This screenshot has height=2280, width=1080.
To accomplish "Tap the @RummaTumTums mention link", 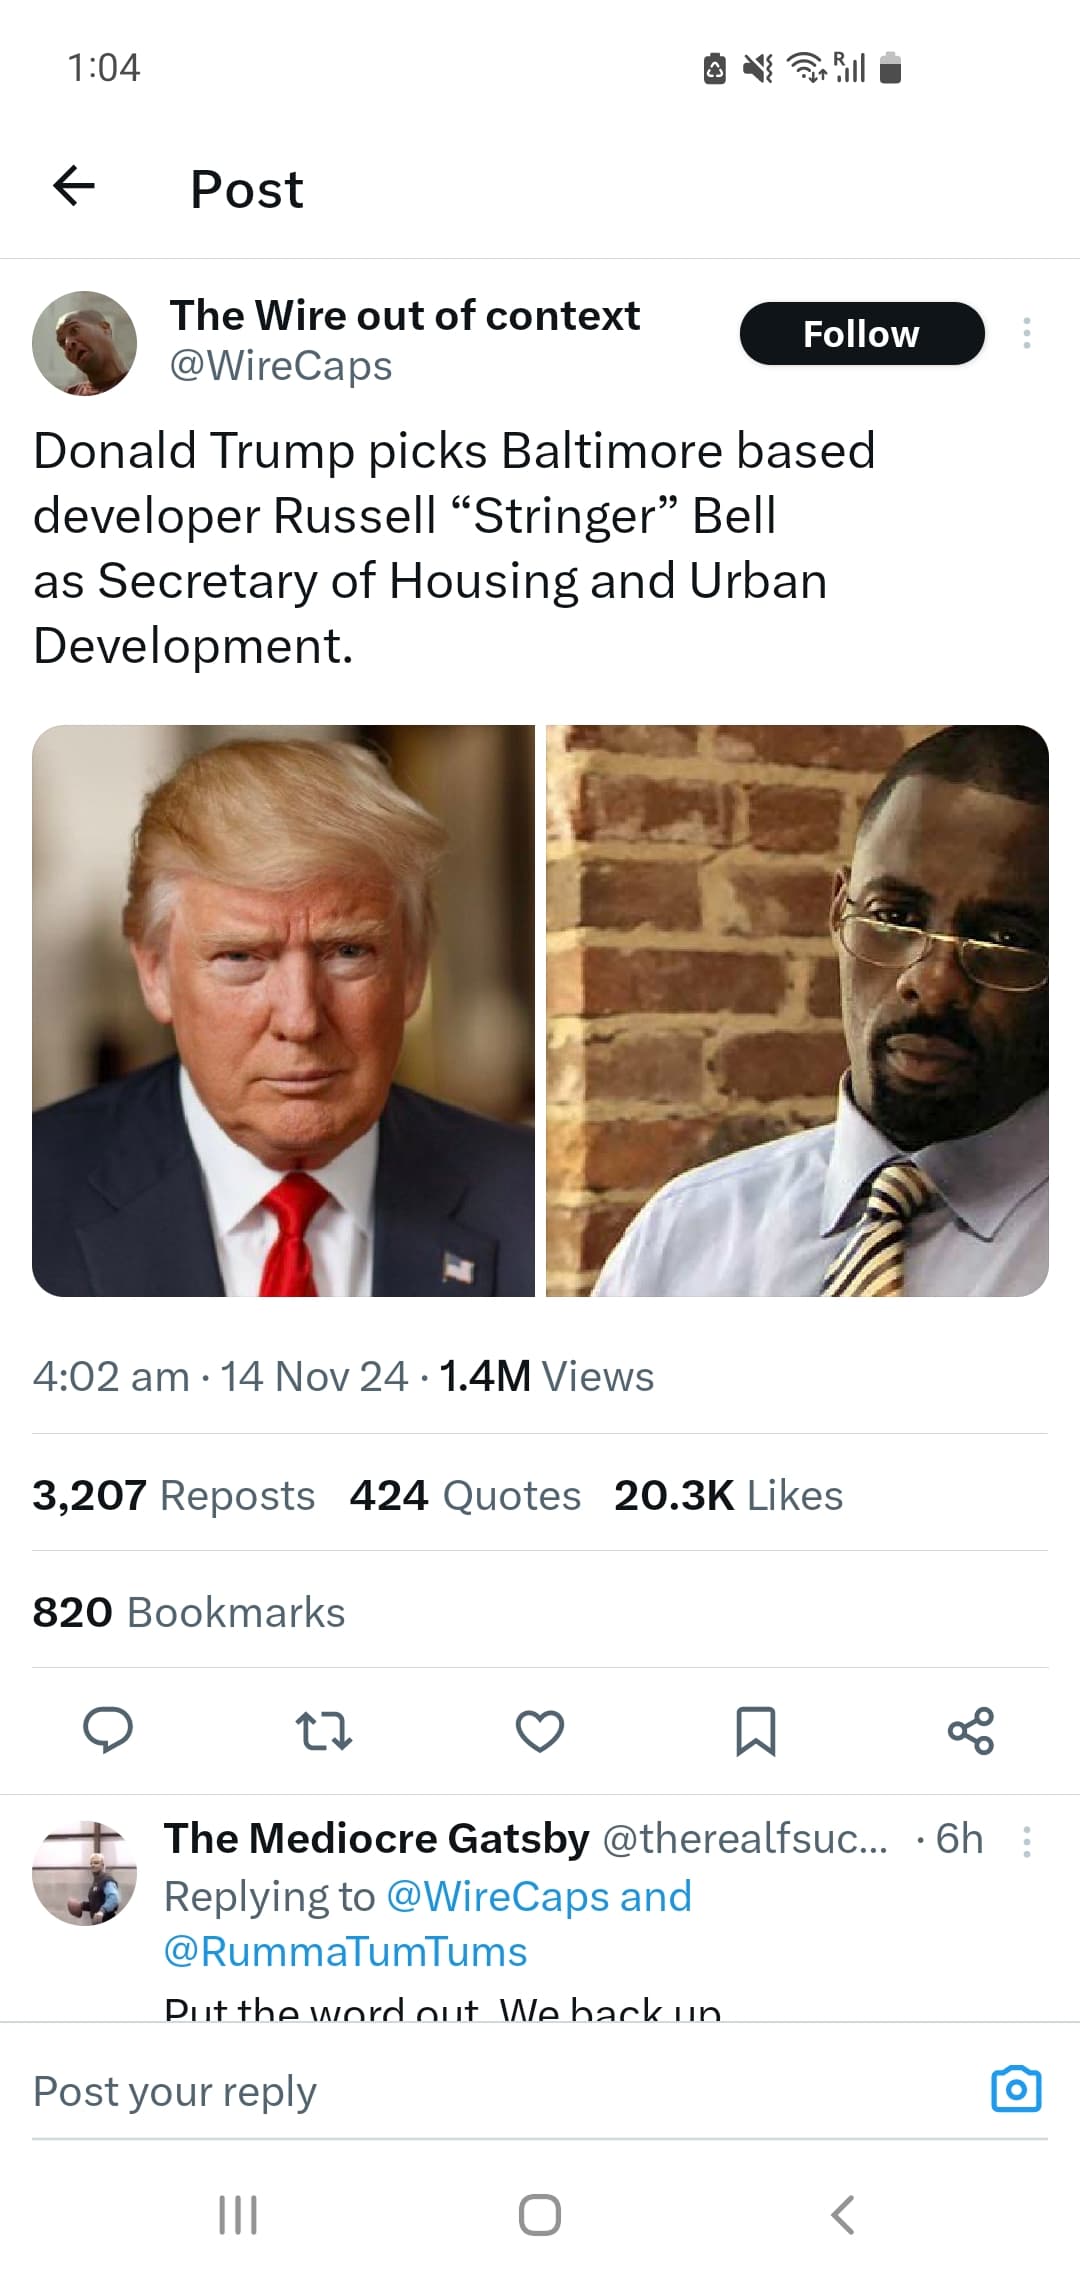I will coord(345,1951).
